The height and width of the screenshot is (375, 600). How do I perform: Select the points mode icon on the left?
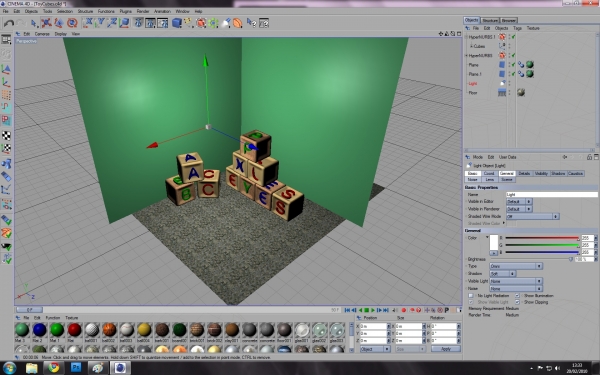click(x=6, y=95)
